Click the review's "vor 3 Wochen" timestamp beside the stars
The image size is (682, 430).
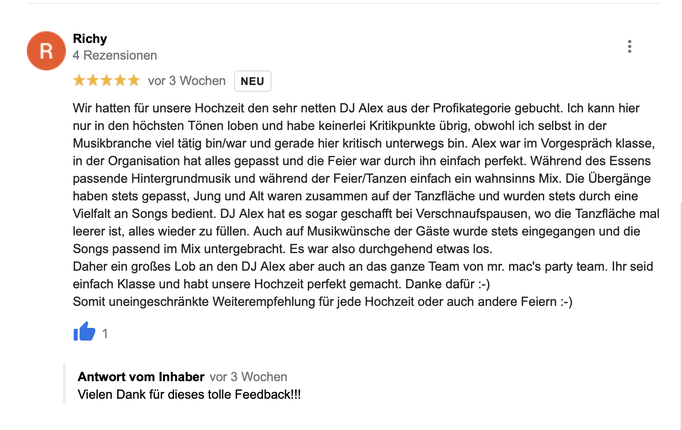click(187, 81)
